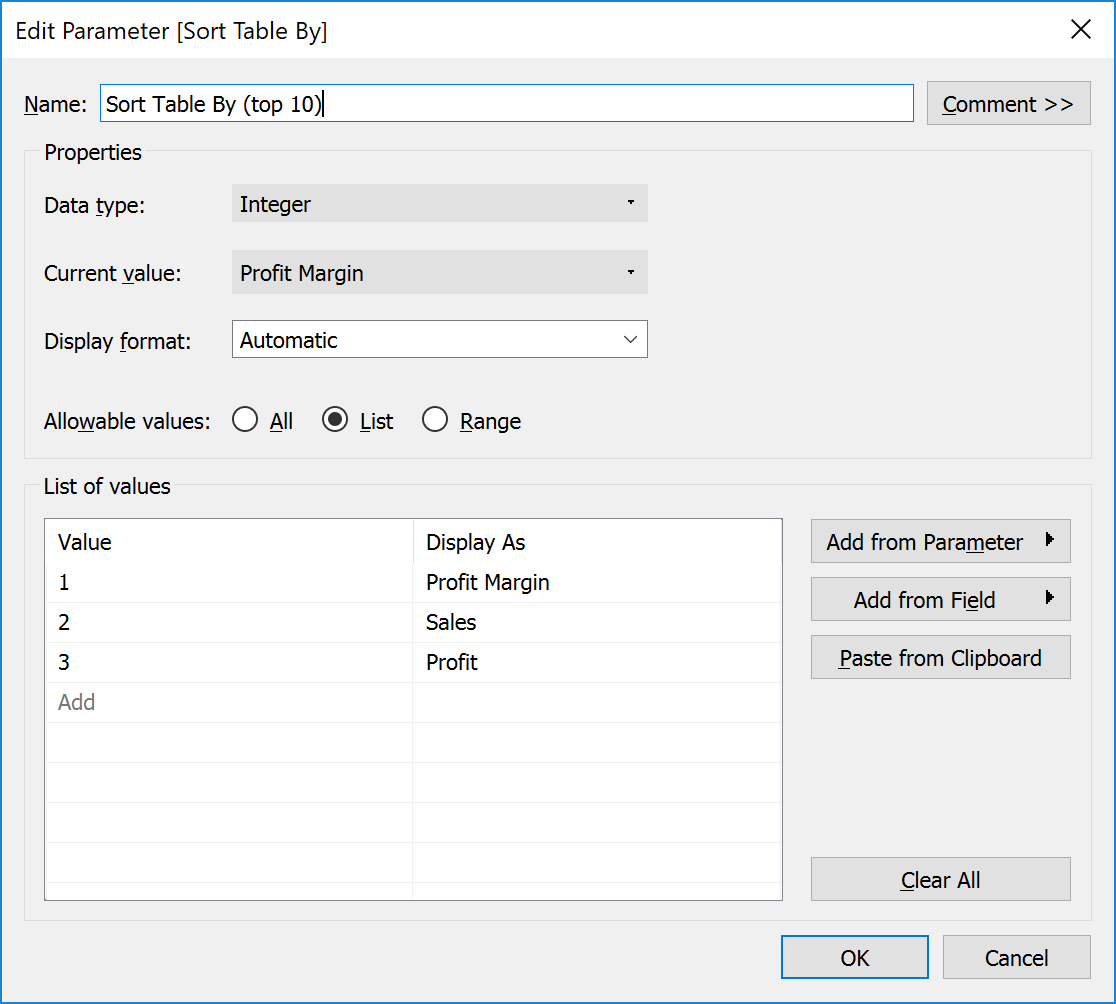This screenshot has width=1116, height=1004.
Task: Open the Data type dropdown
Action: pyautogui.click(x=440, y=203)
